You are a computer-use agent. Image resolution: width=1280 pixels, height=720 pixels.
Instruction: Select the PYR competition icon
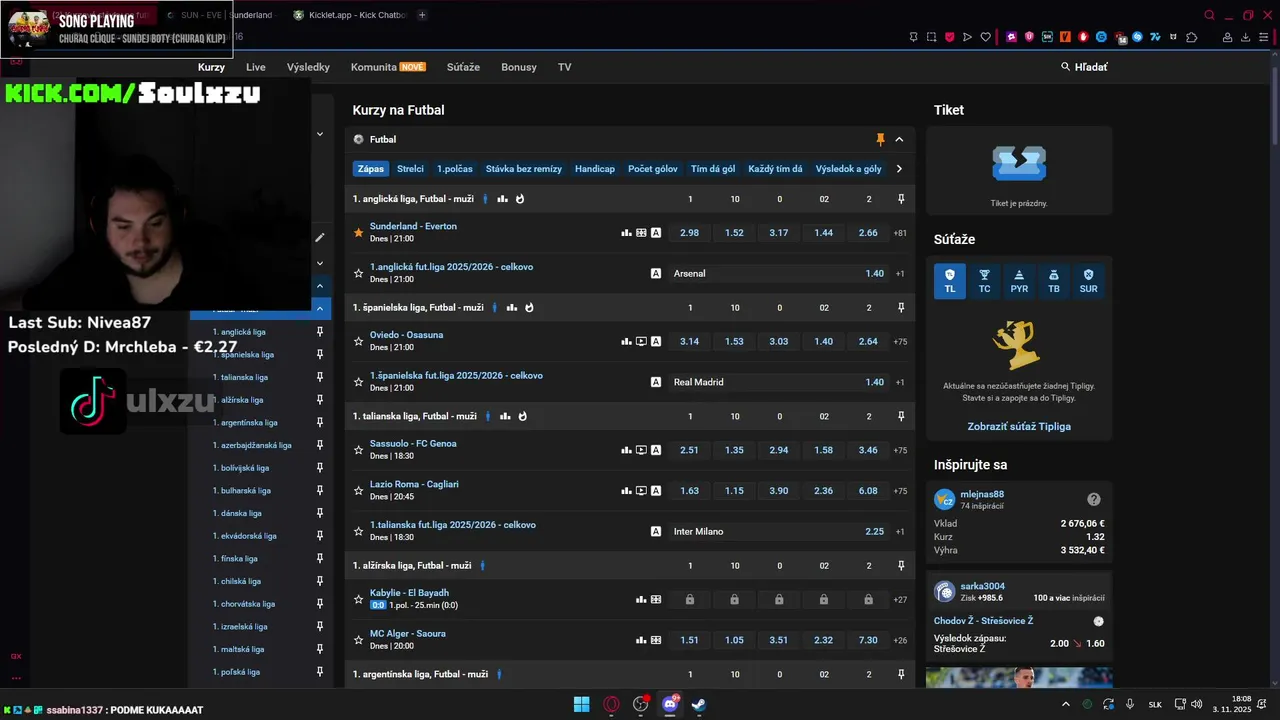point(1019,281)
